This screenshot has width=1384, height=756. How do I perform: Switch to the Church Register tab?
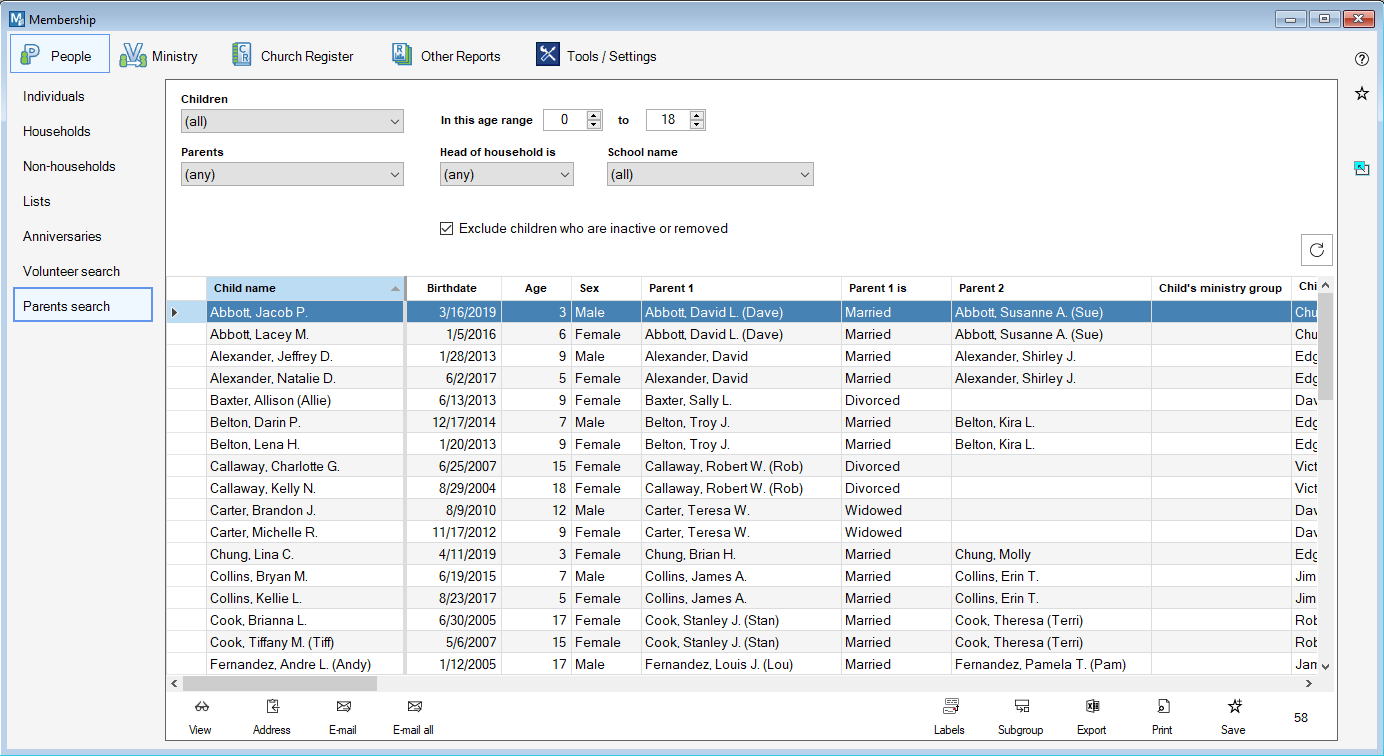coord(292,56)
